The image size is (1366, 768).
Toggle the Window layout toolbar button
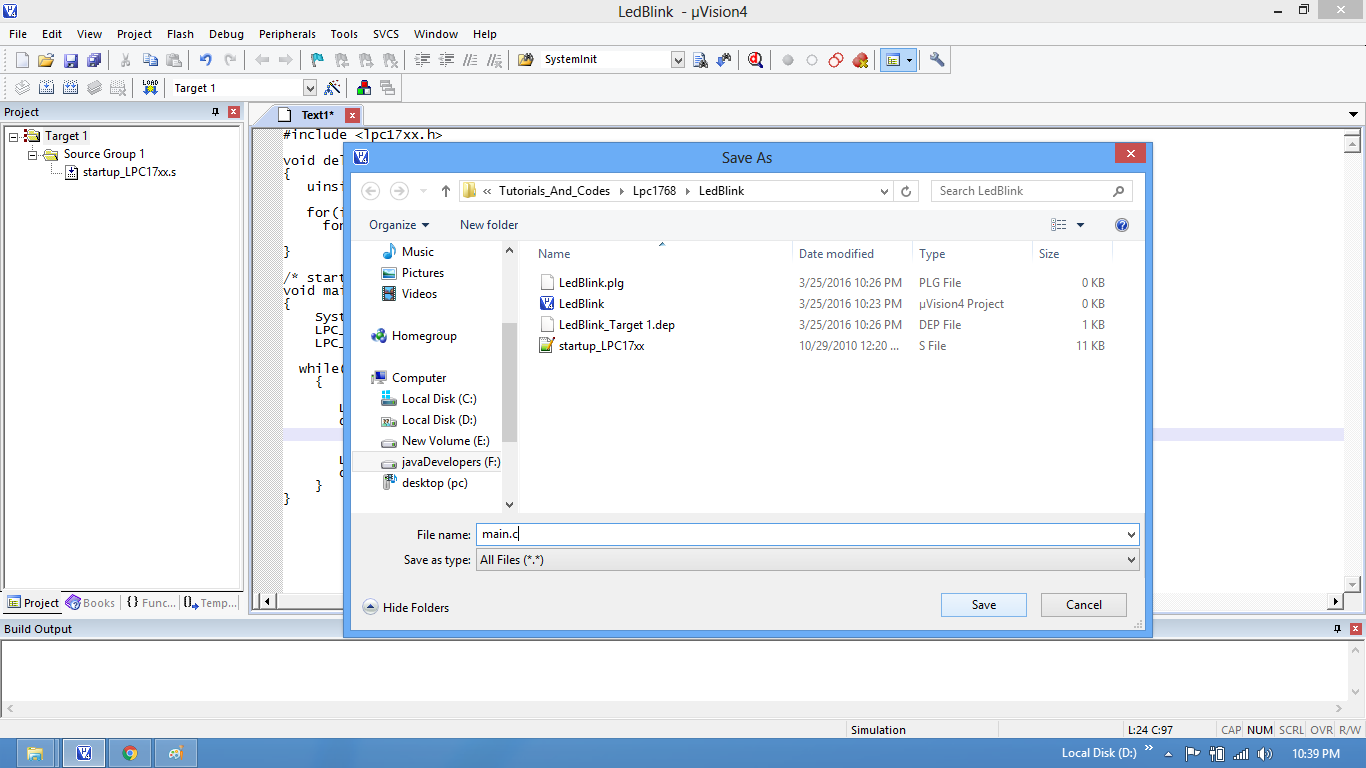pos(892,60)
